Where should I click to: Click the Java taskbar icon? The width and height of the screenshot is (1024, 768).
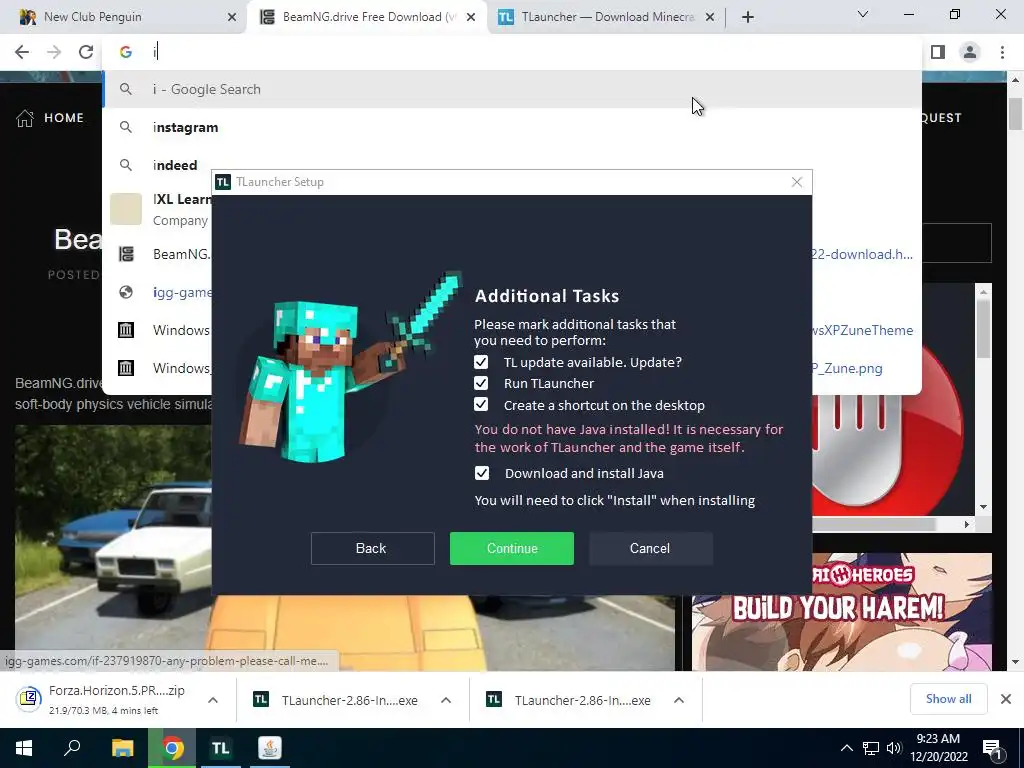tap(270, 748)
